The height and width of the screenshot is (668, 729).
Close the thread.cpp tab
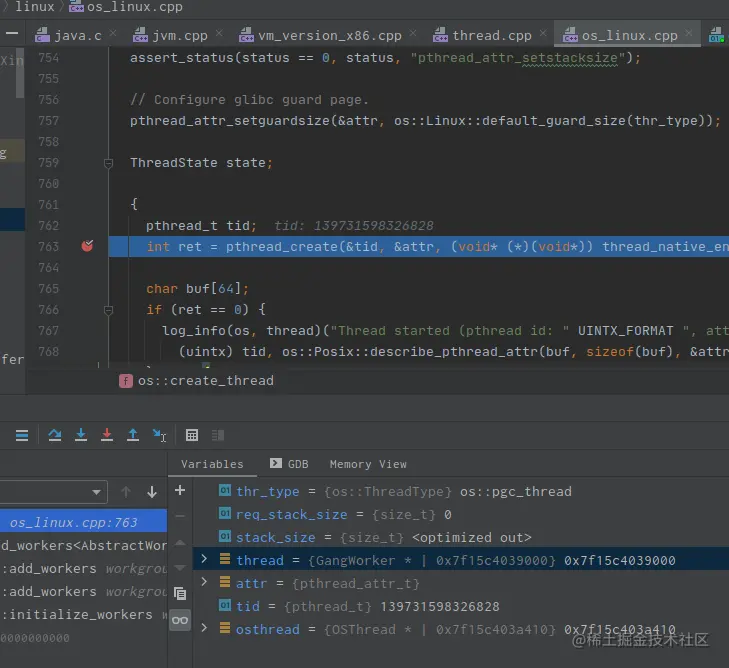[543, 33]
